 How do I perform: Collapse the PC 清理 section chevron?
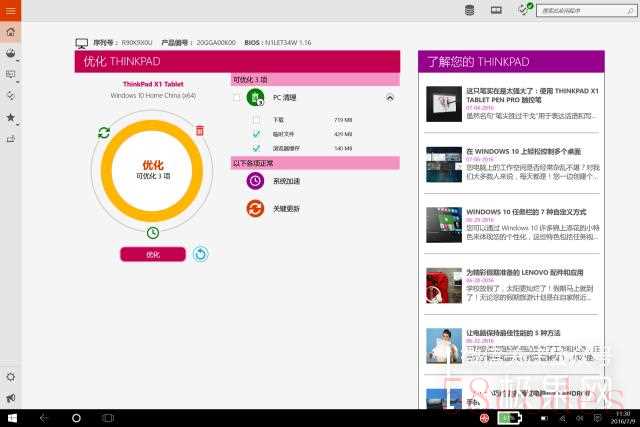click(x=389, y=98)
